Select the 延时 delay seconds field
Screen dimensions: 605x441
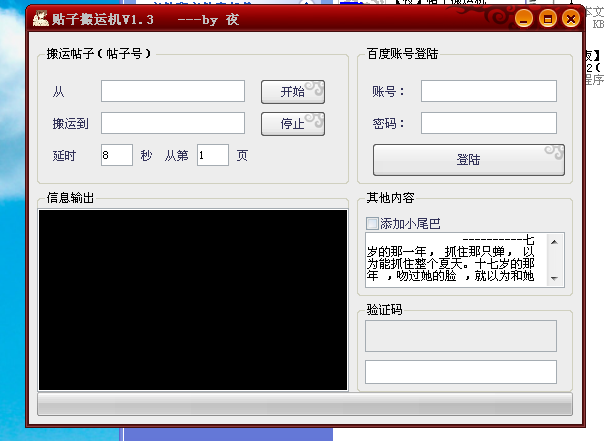[x=116, y=155]
